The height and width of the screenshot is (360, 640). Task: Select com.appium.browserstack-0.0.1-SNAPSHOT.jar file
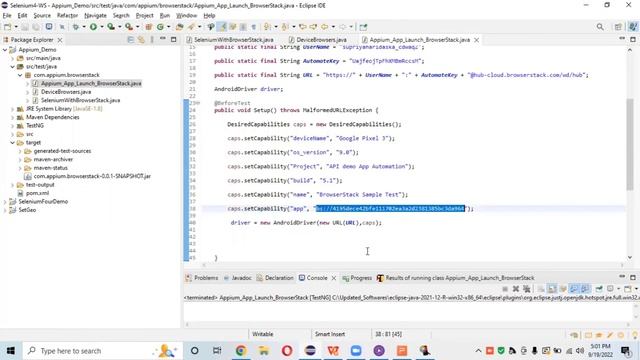tap(87, 176)
